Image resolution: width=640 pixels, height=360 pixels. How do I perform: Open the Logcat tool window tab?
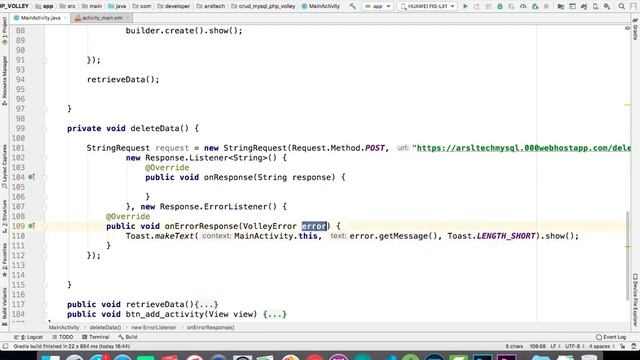click(x=28, y=337)
